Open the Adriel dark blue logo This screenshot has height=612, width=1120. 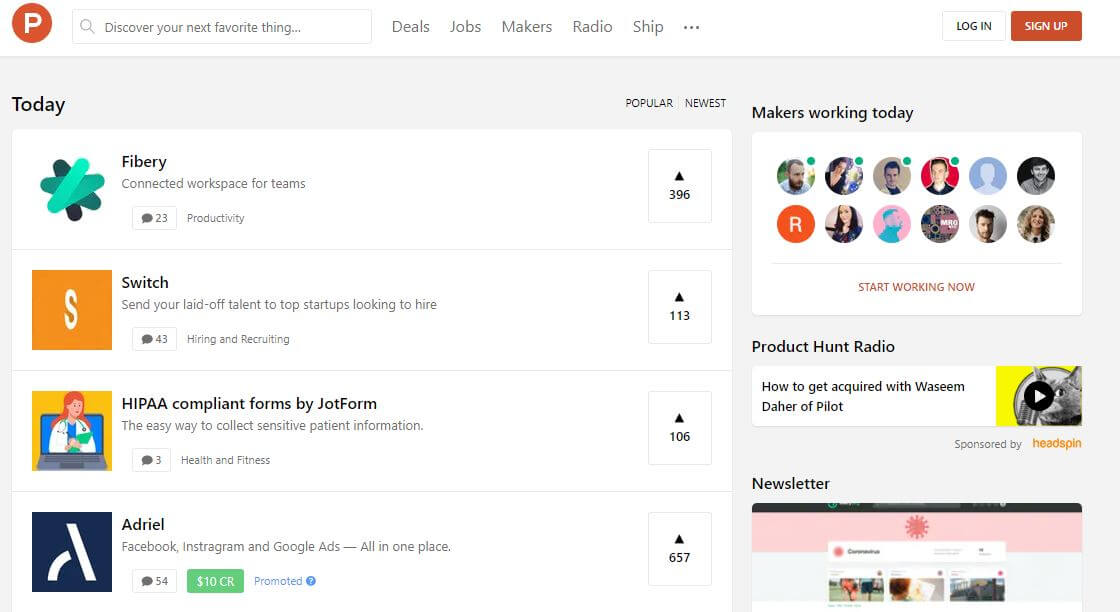point(72,552)
